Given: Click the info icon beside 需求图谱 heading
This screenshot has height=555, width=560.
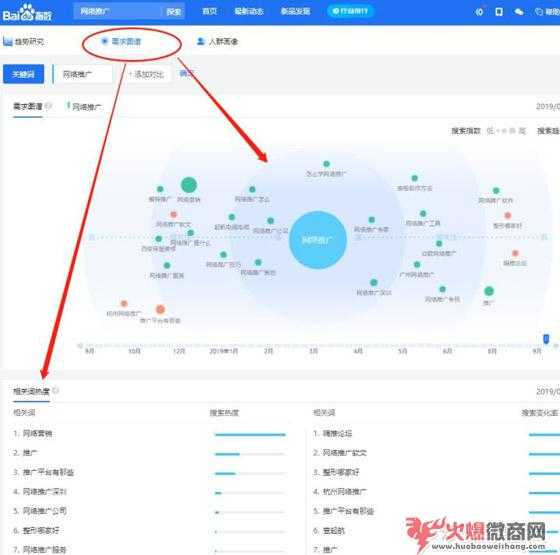Looking at the screenshot, I should click(x=49, y=106).
